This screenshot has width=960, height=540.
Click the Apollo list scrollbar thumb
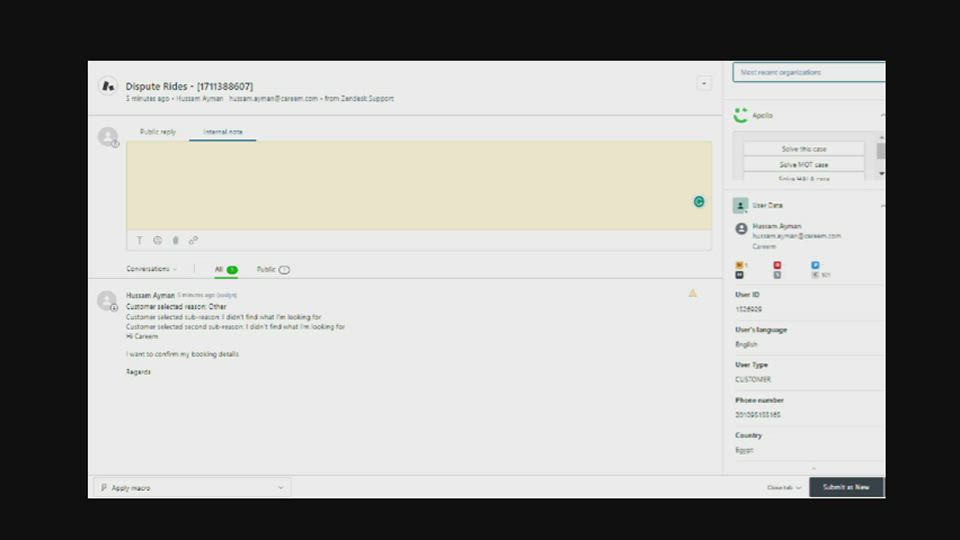click(880, 151)
